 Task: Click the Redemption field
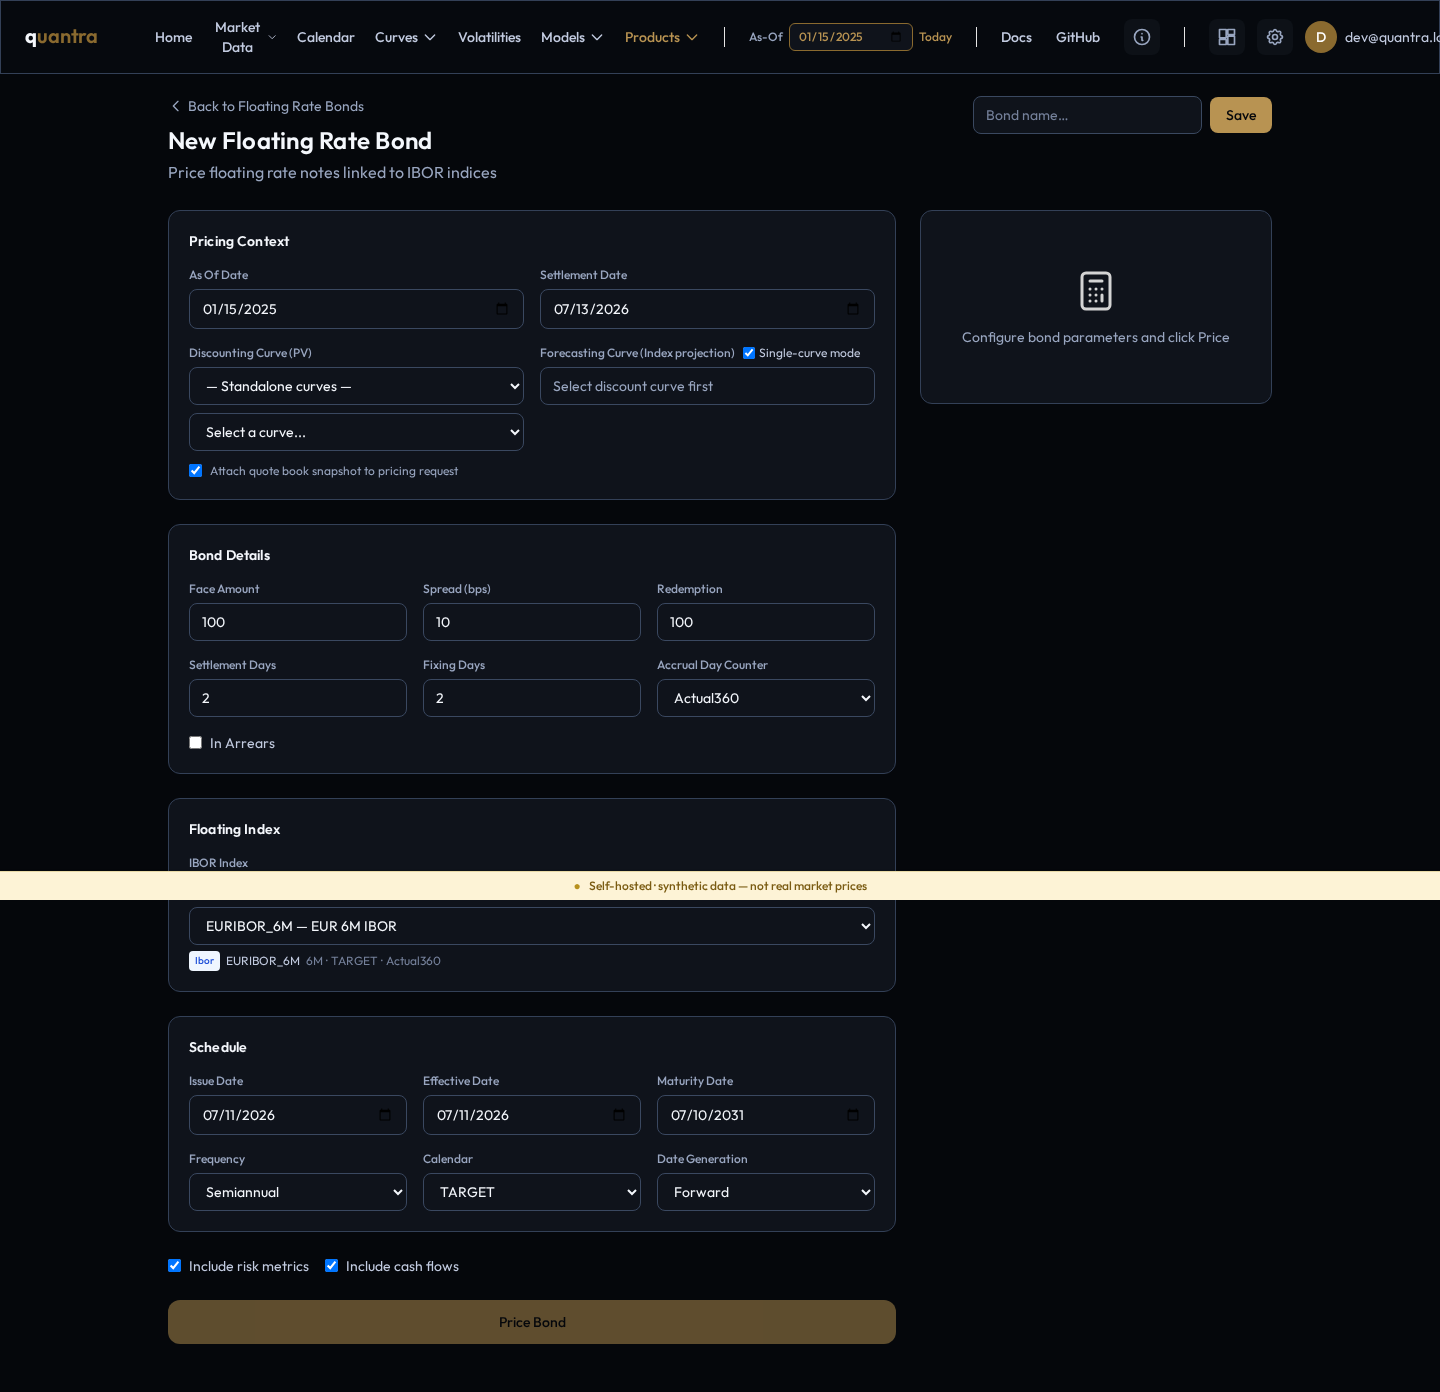pos(766,622)
